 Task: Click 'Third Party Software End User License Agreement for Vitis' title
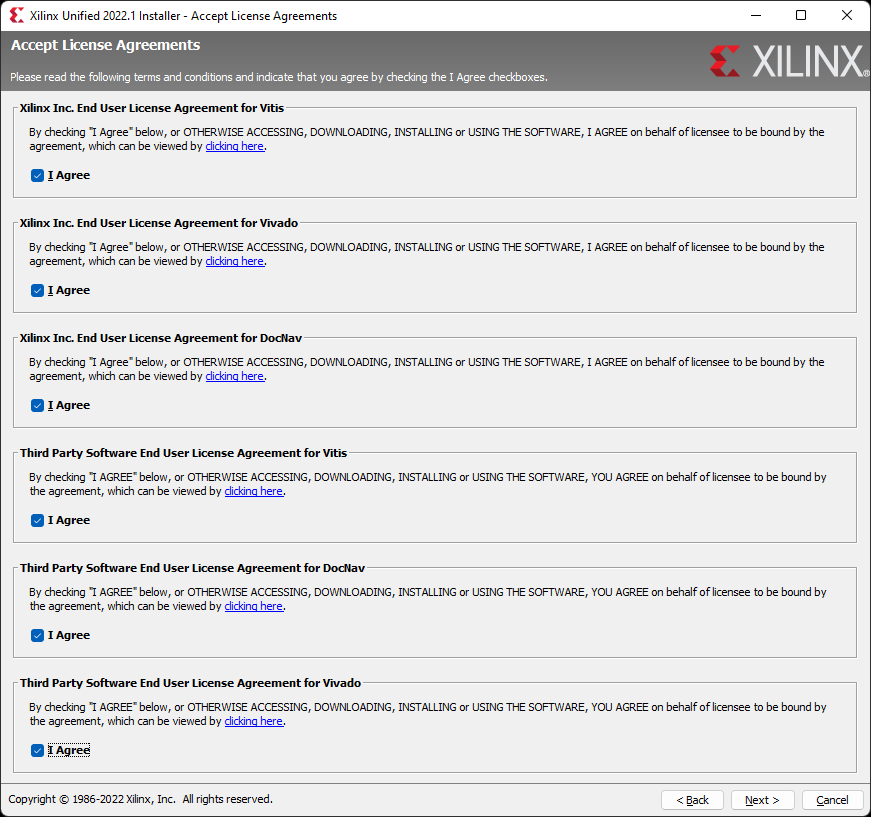(x=183, y=453)
